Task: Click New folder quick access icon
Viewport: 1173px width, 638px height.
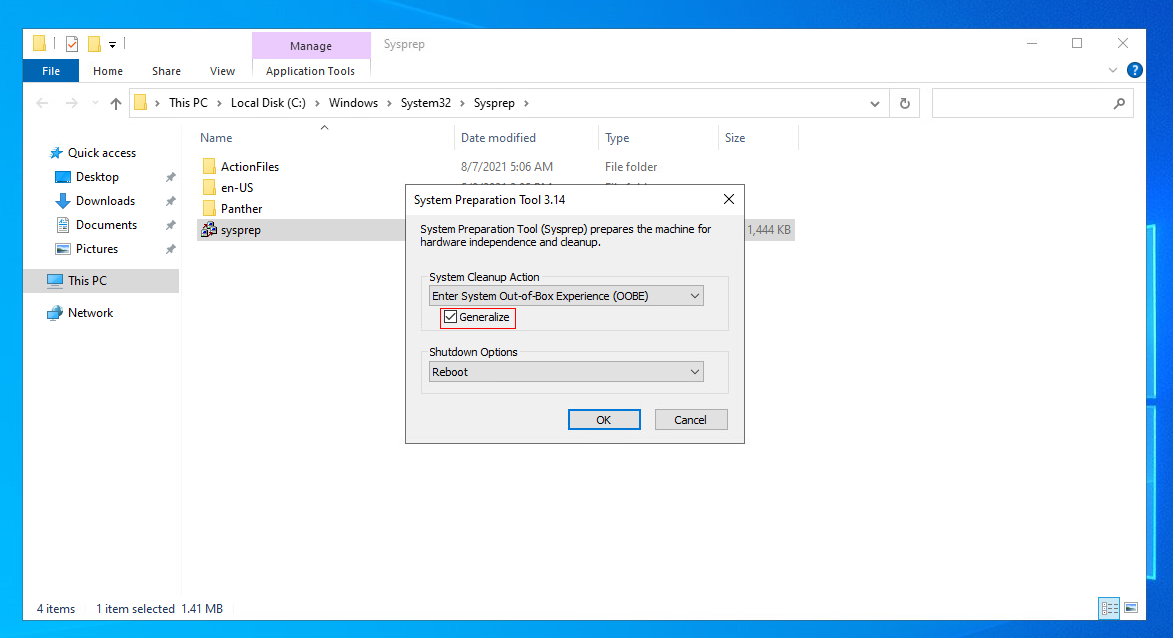Action: point(94,44)
